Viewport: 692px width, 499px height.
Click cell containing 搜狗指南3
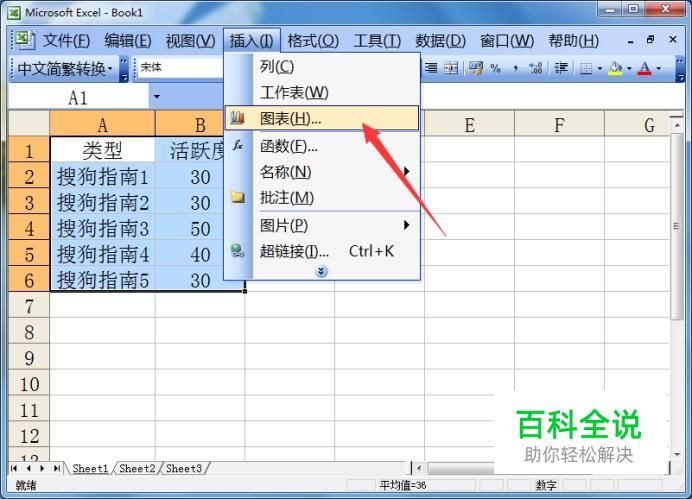pyautogui.click(x=102, y=228)
